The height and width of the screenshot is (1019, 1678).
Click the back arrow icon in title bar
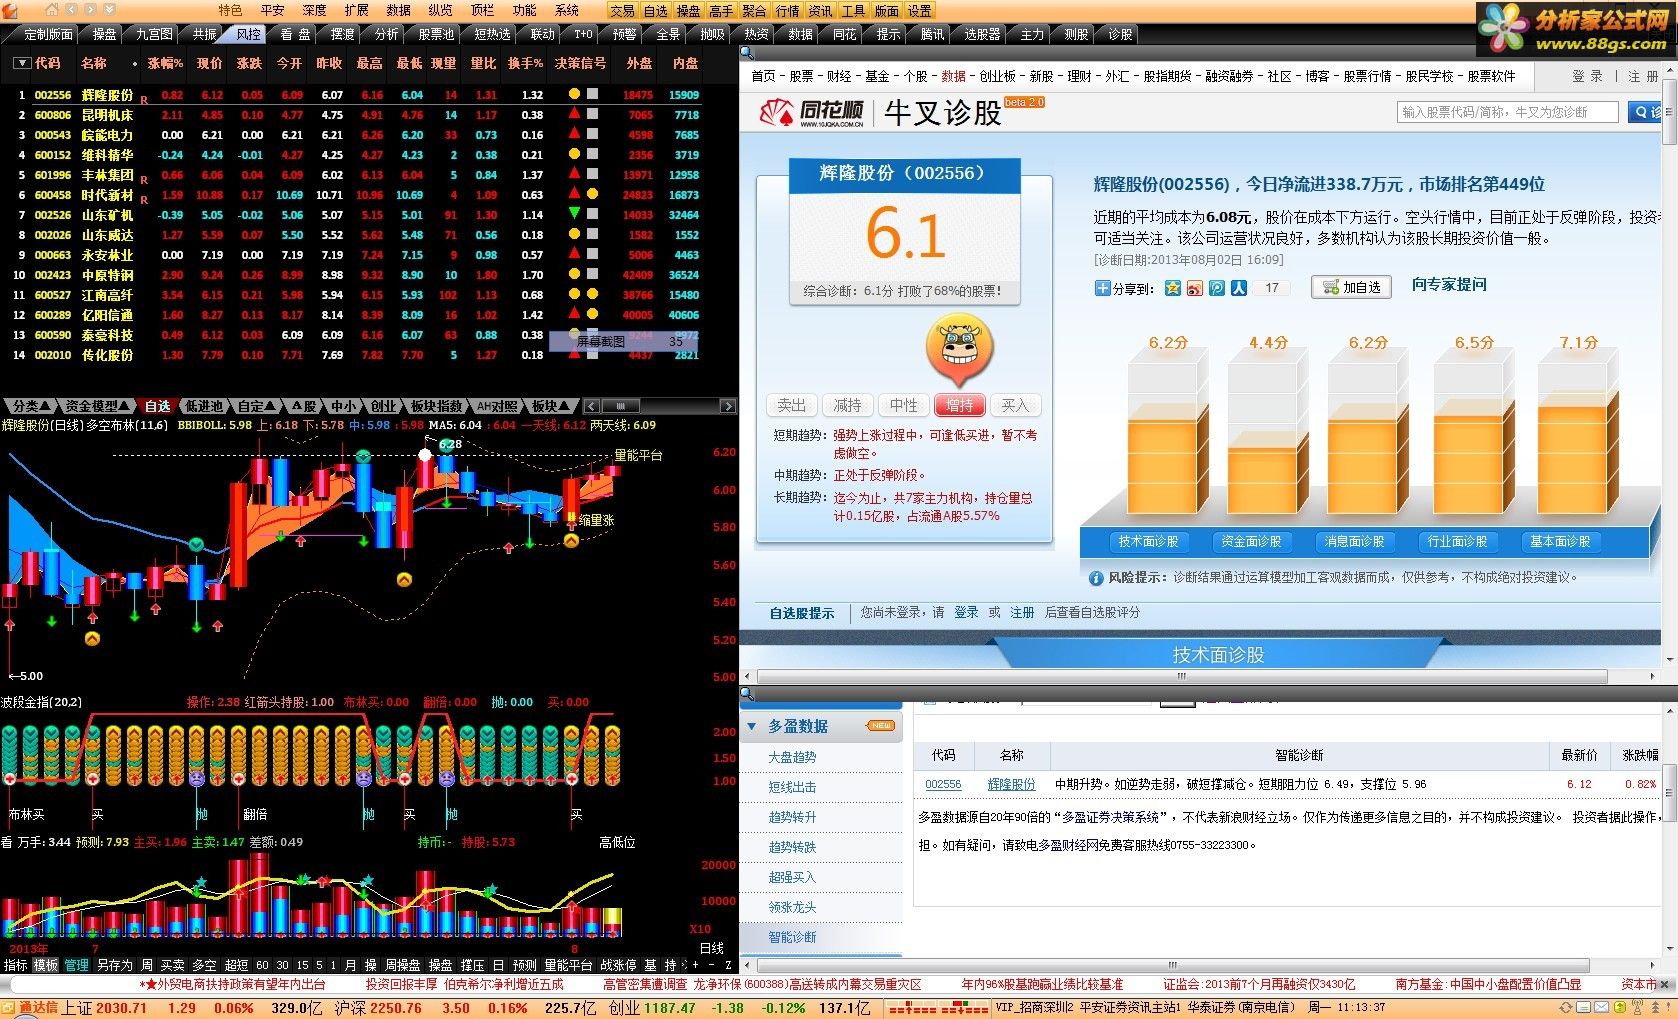click(x=71, y=9)
